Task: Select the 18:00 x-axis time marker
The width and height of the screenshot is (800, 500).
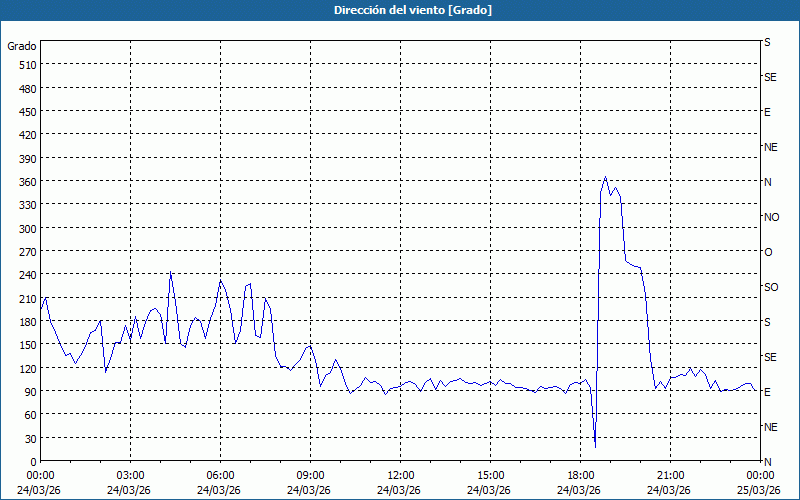Action: (x=580, y=475)
